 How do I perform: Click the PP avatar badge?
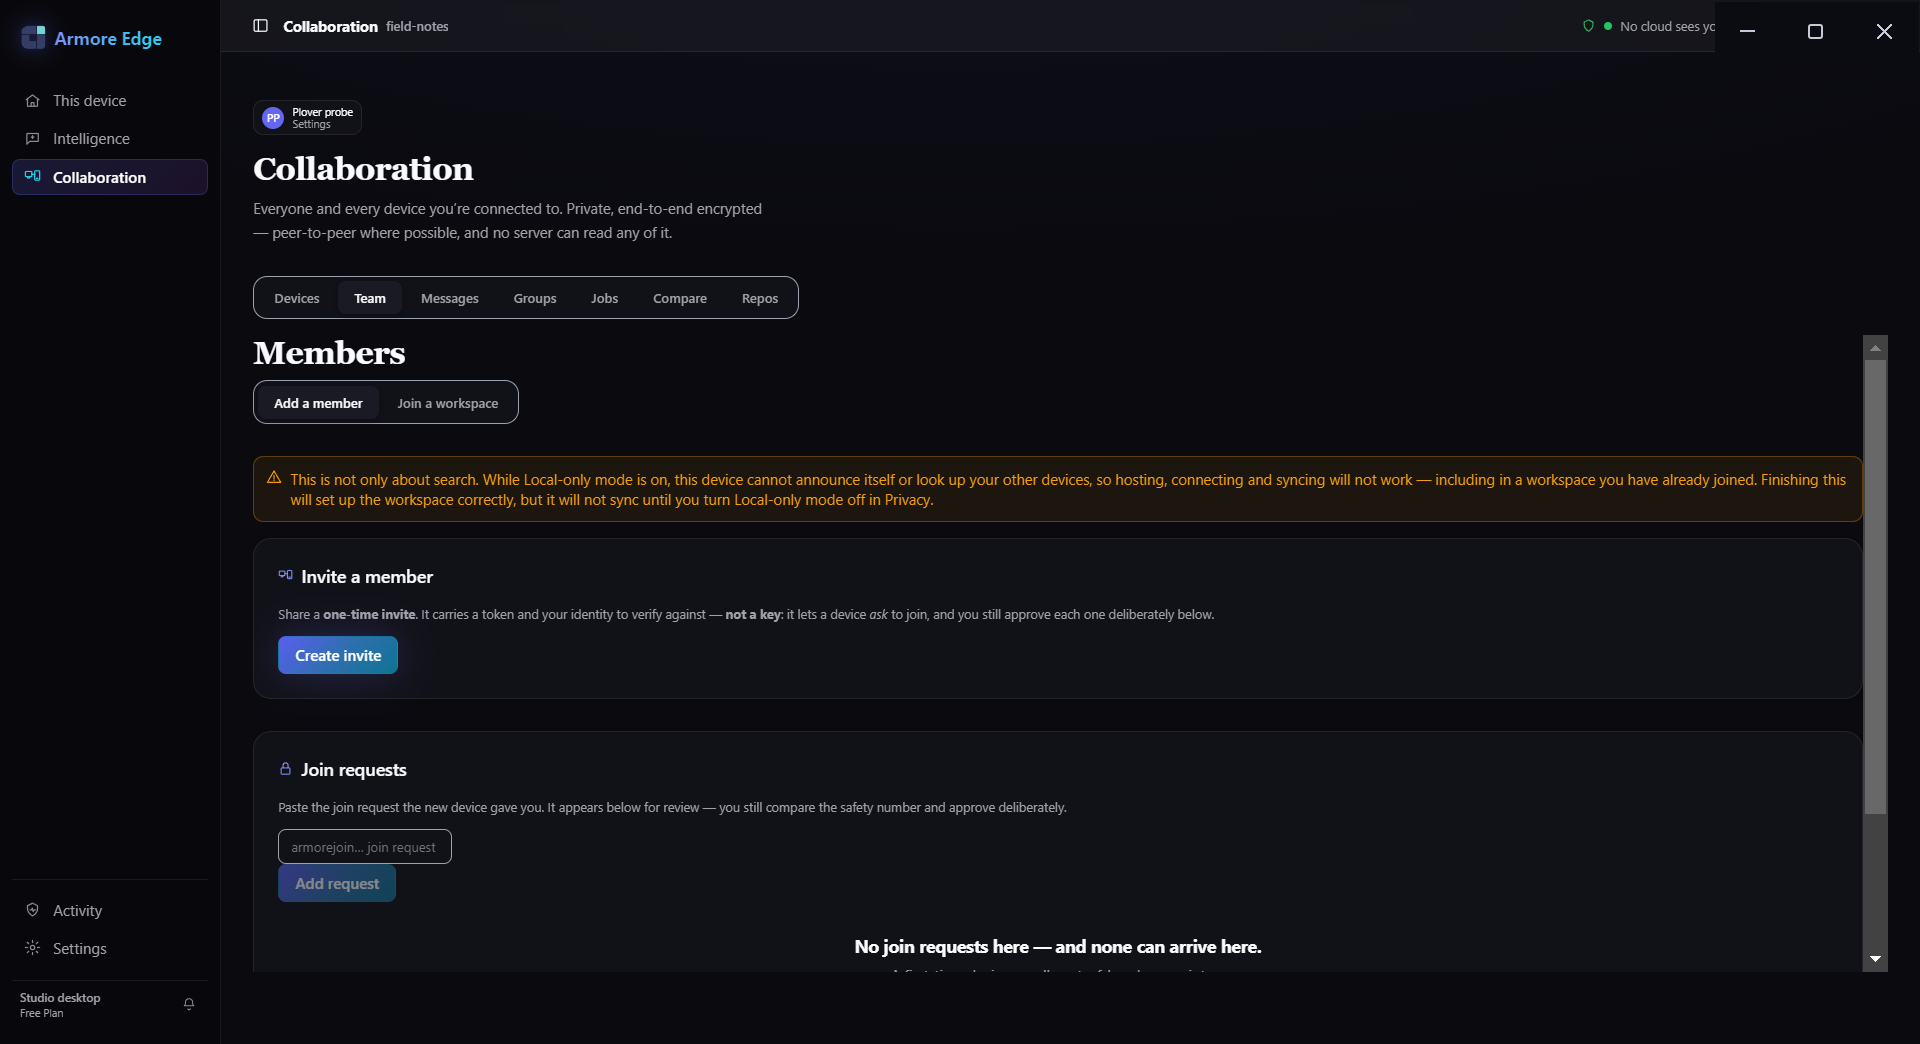273,118
